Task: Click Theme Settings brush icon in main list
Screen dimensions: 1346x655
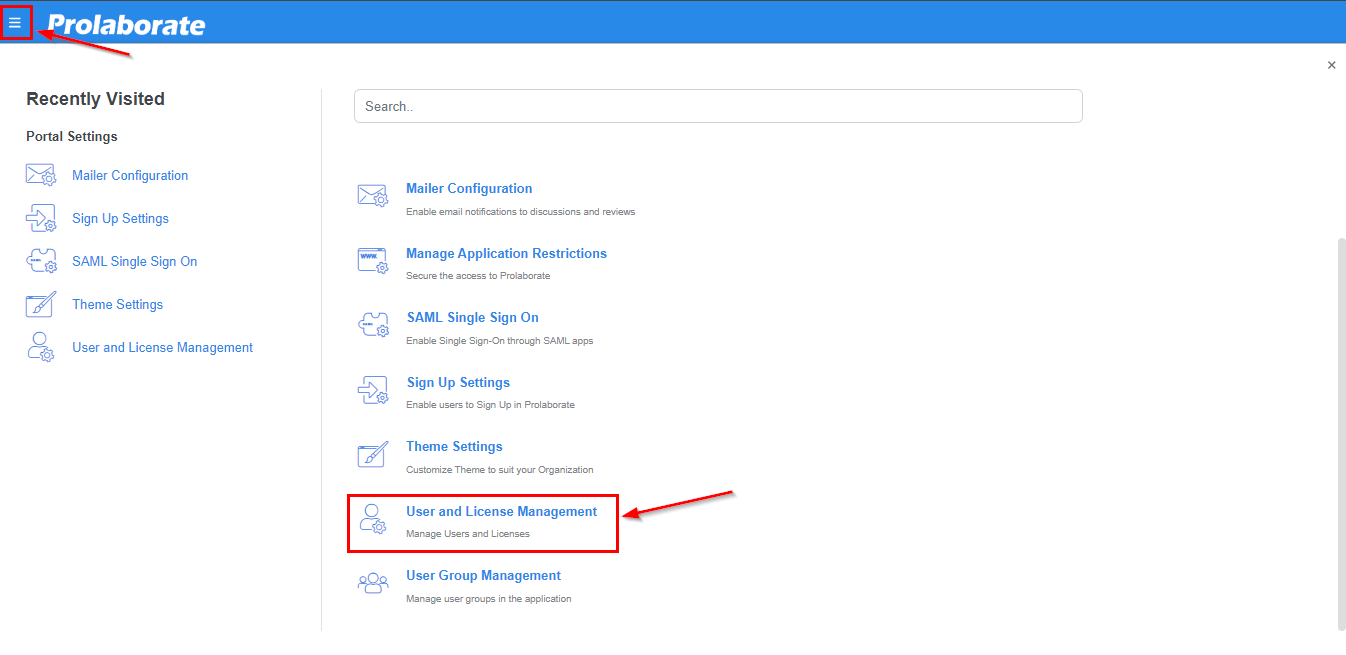Action: coord(372,454)
